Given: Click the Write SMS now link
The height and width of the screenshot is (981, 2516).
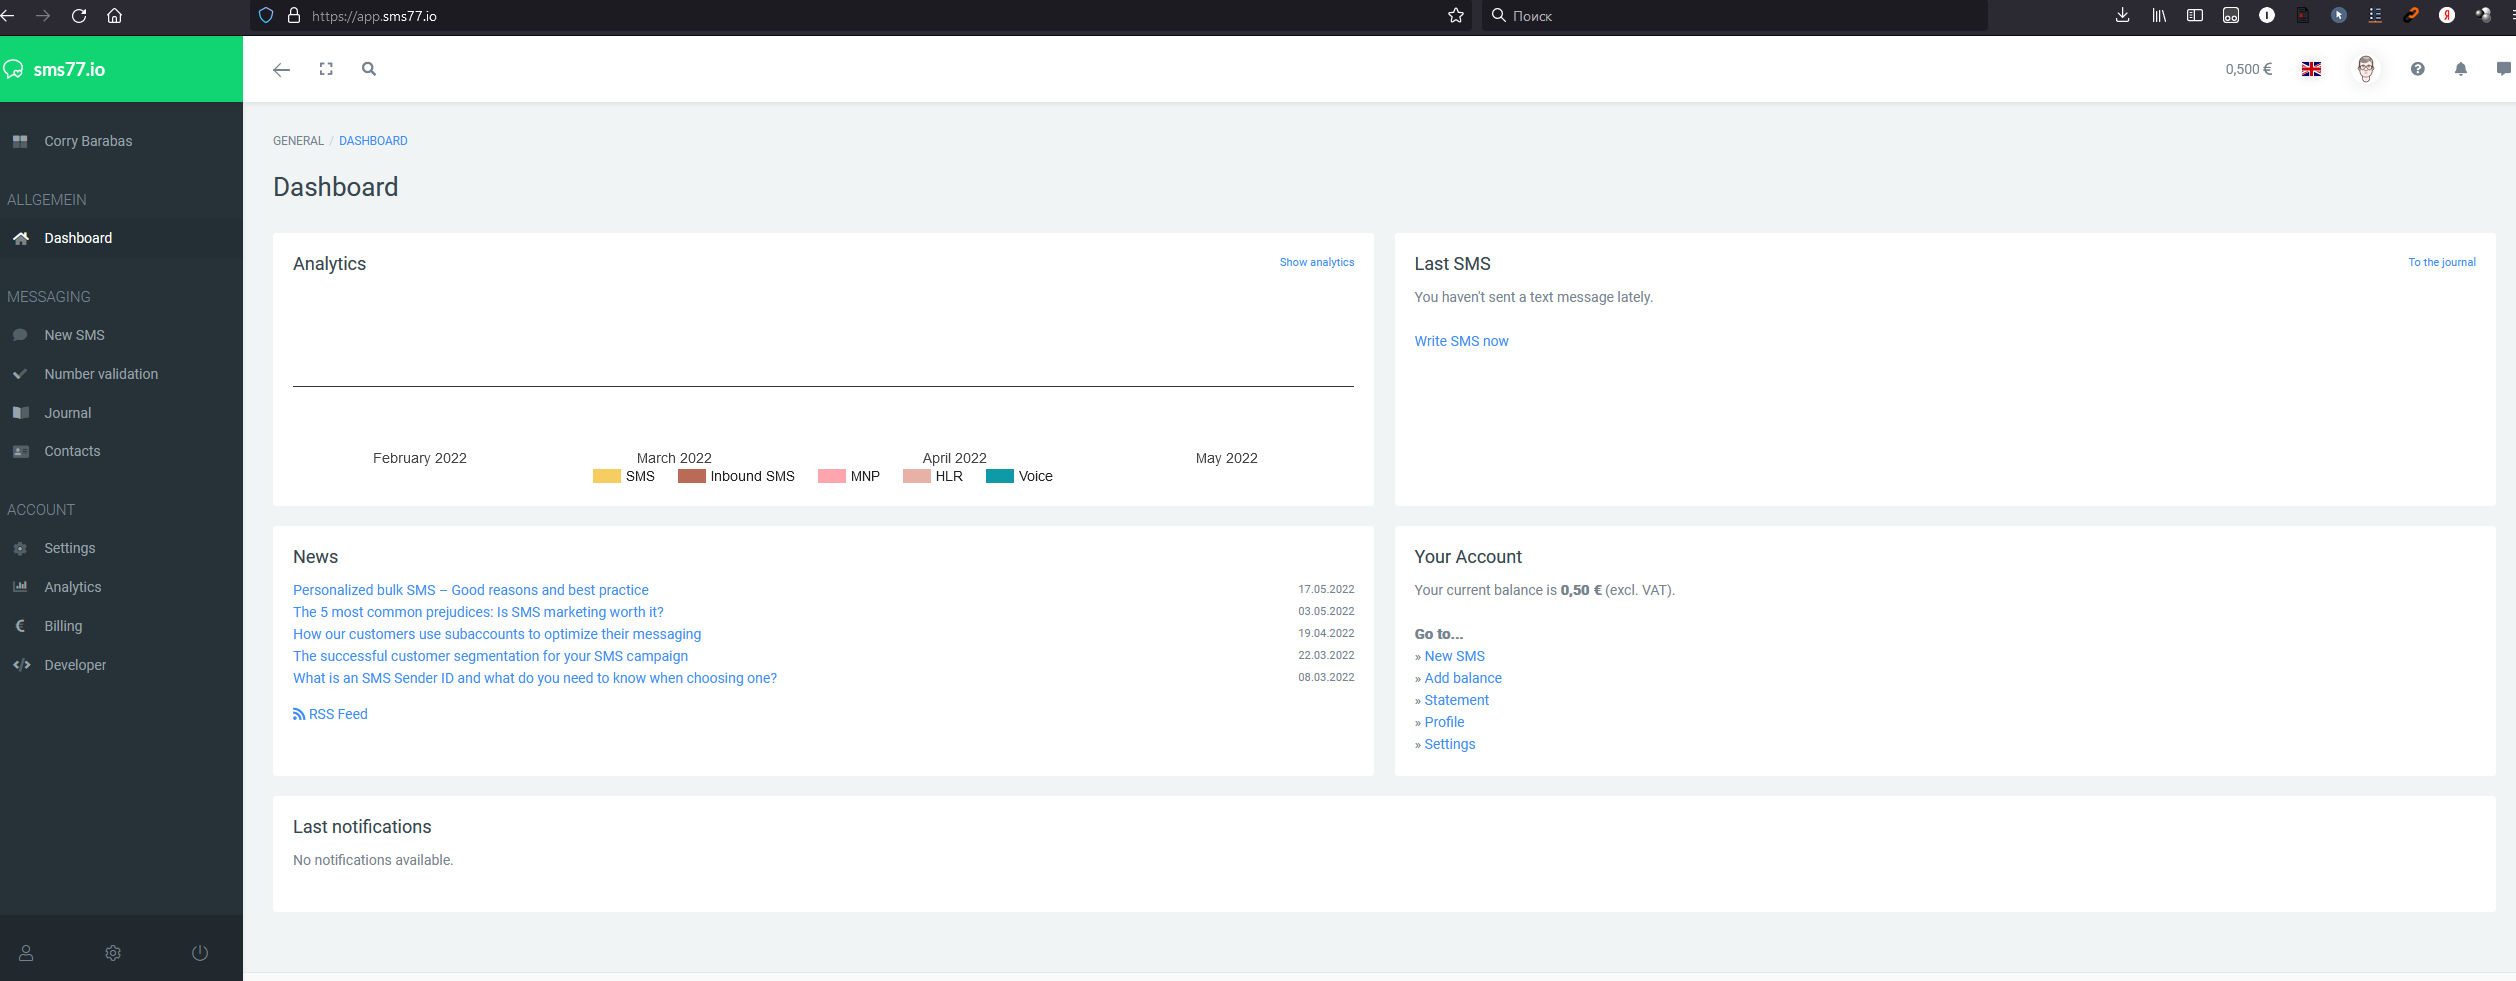Looking at the screenshot, I should click(x=1461, y=341).
